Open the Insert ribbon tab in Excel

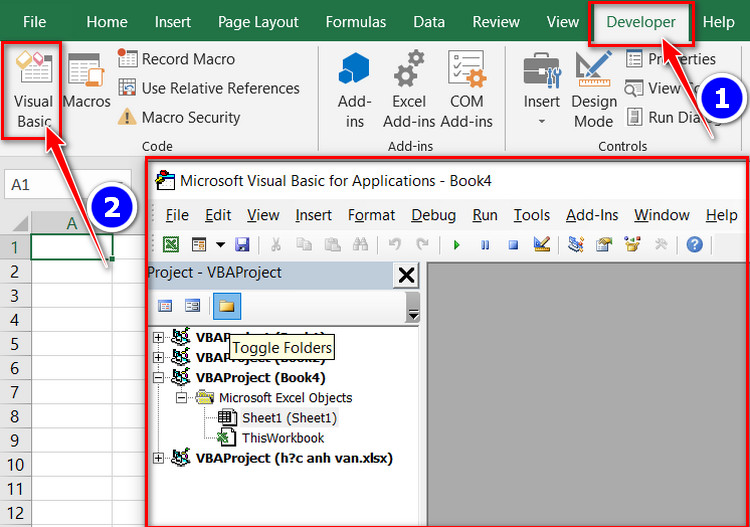coord(173,22)
